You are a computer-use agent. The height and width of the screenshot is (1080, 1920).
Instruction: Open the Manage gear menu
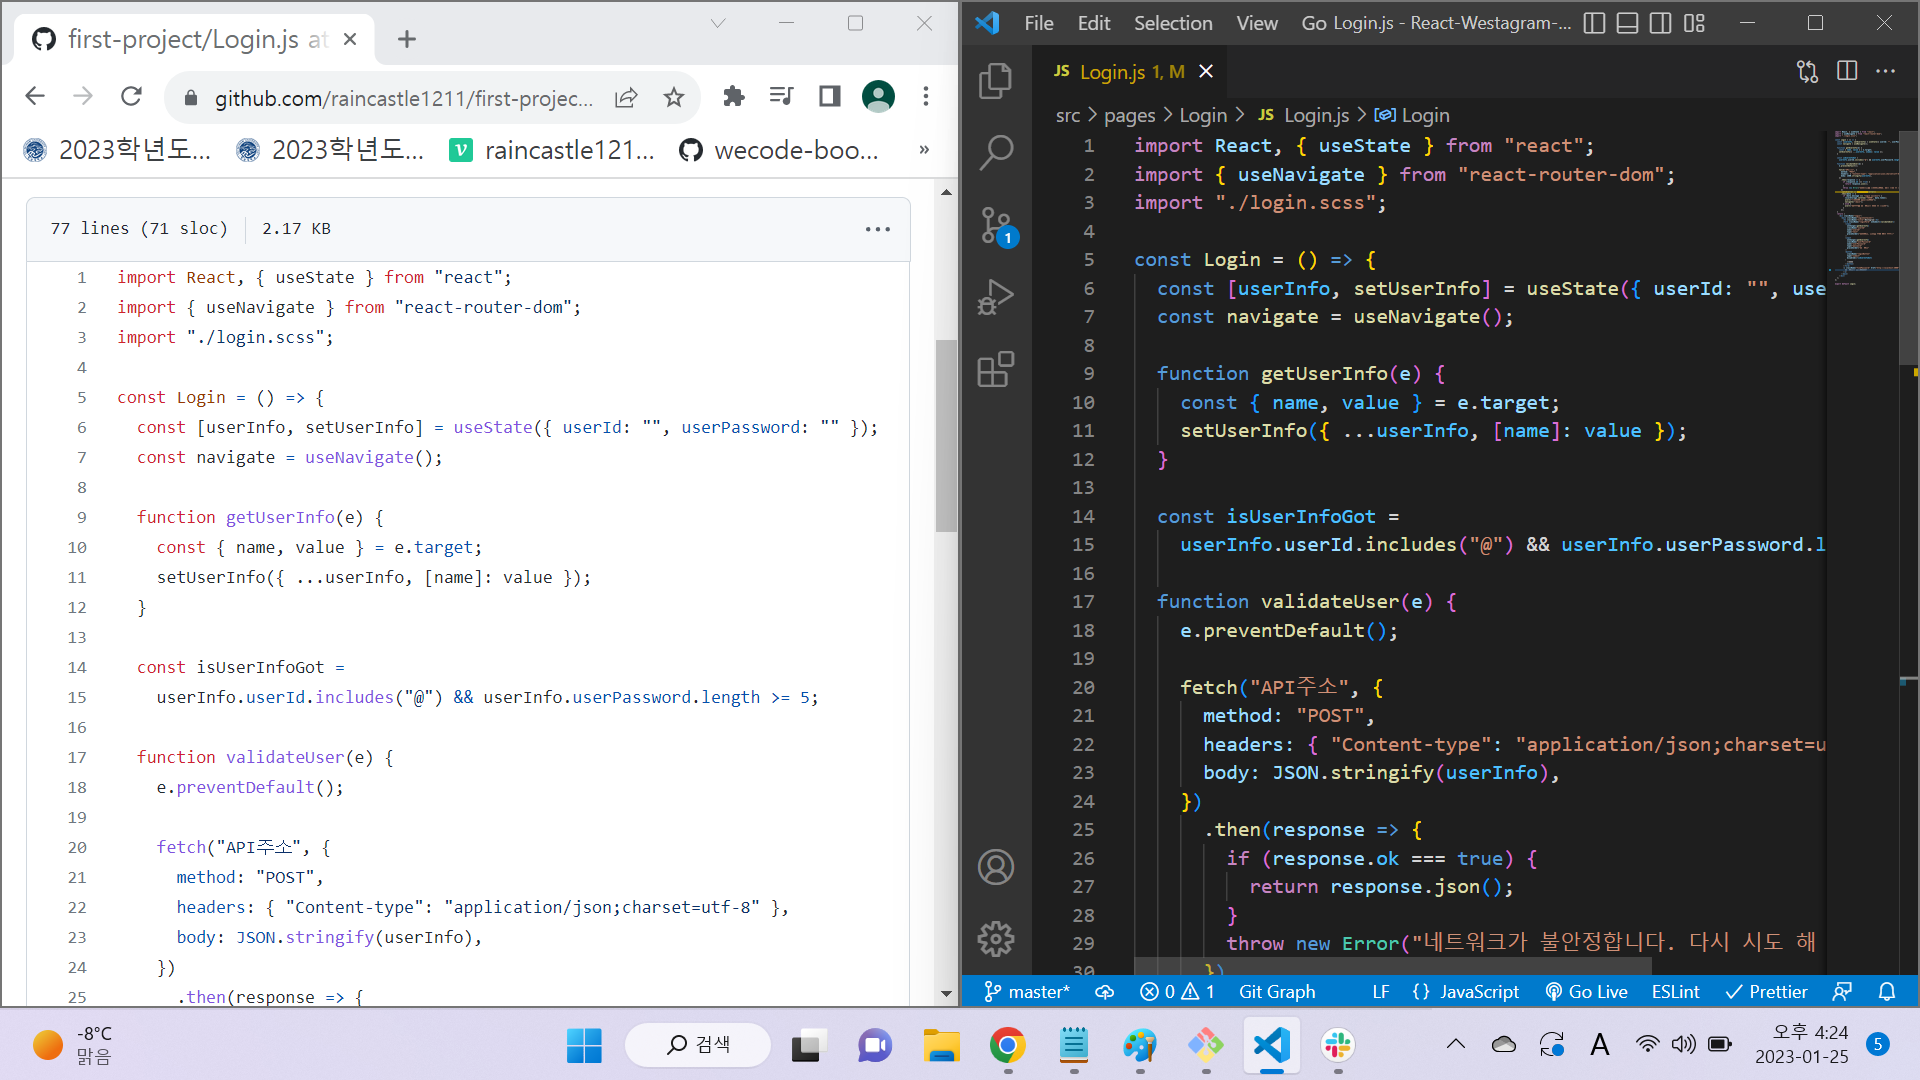[995, 938]
